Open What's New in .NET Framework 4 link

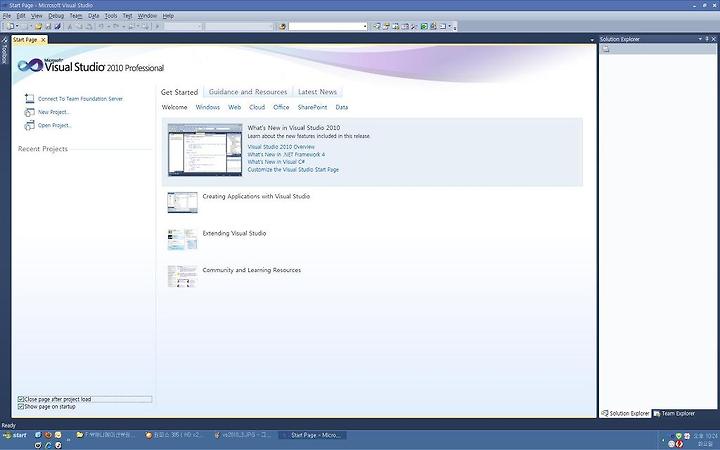pyautogui.click(x=286, y=154)
